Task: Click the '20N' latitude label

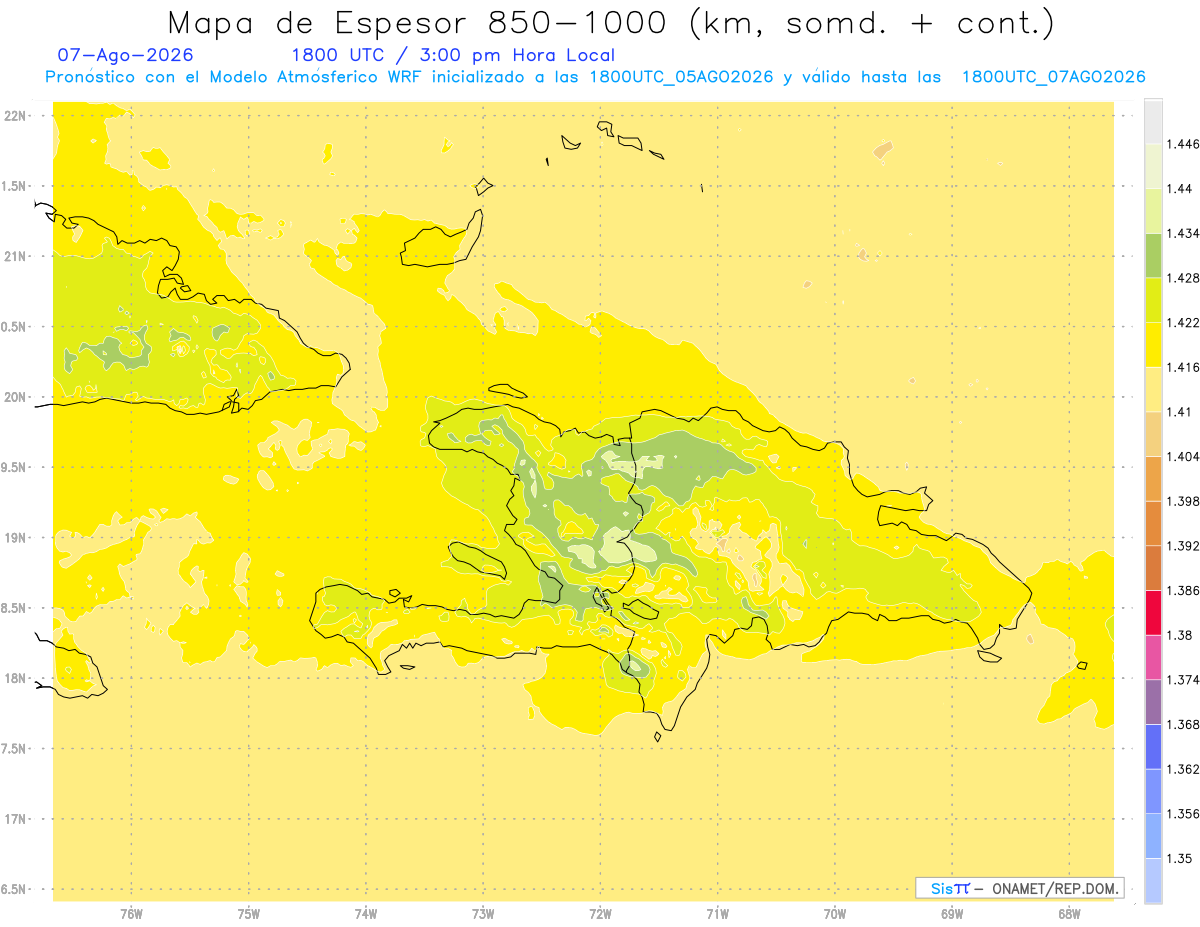Action: 17,397
